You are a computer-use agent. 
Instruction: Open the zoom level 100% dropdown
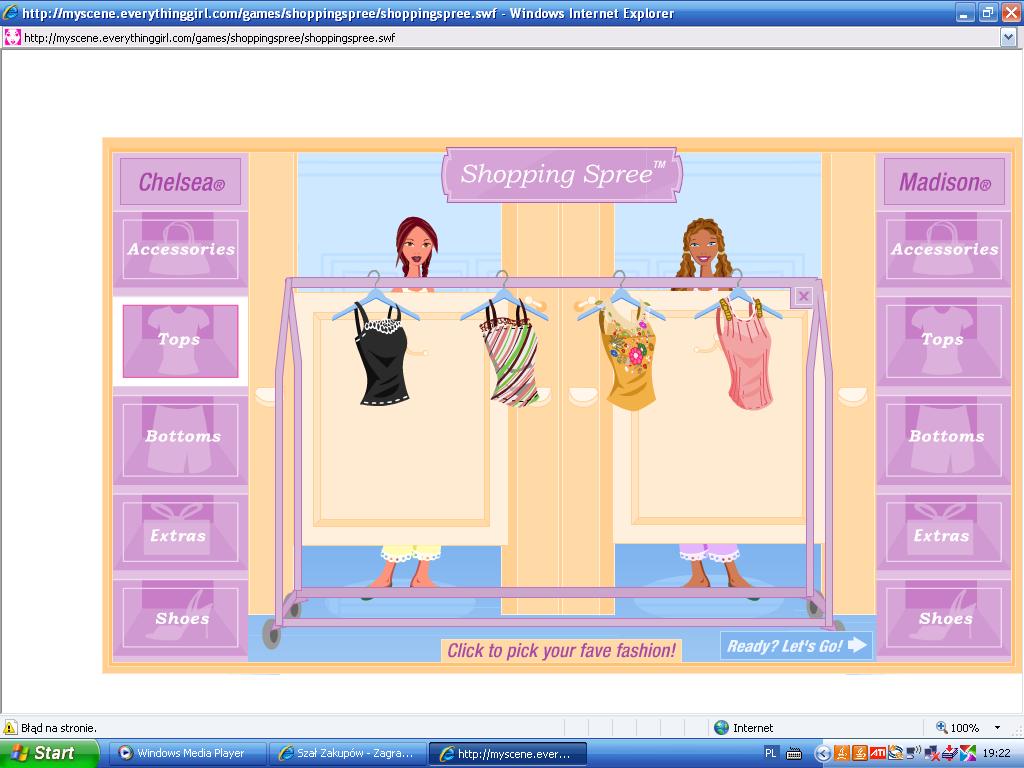point(996,728)
